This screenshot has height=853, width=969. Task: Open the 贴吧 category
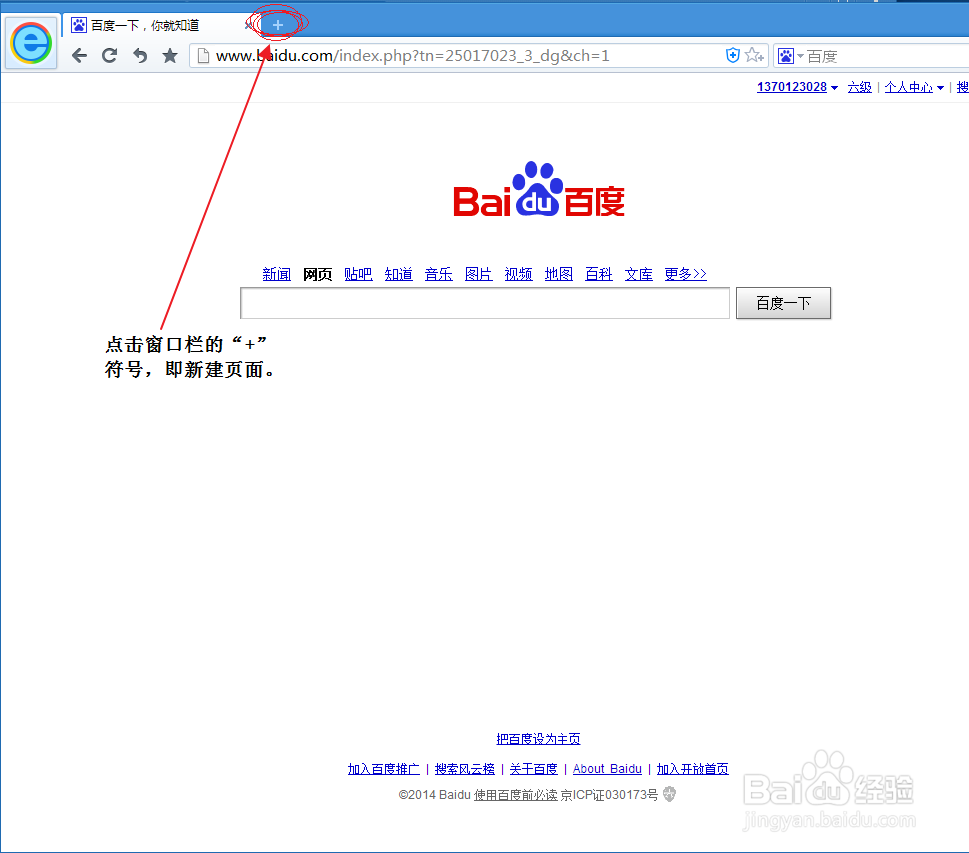358,274
